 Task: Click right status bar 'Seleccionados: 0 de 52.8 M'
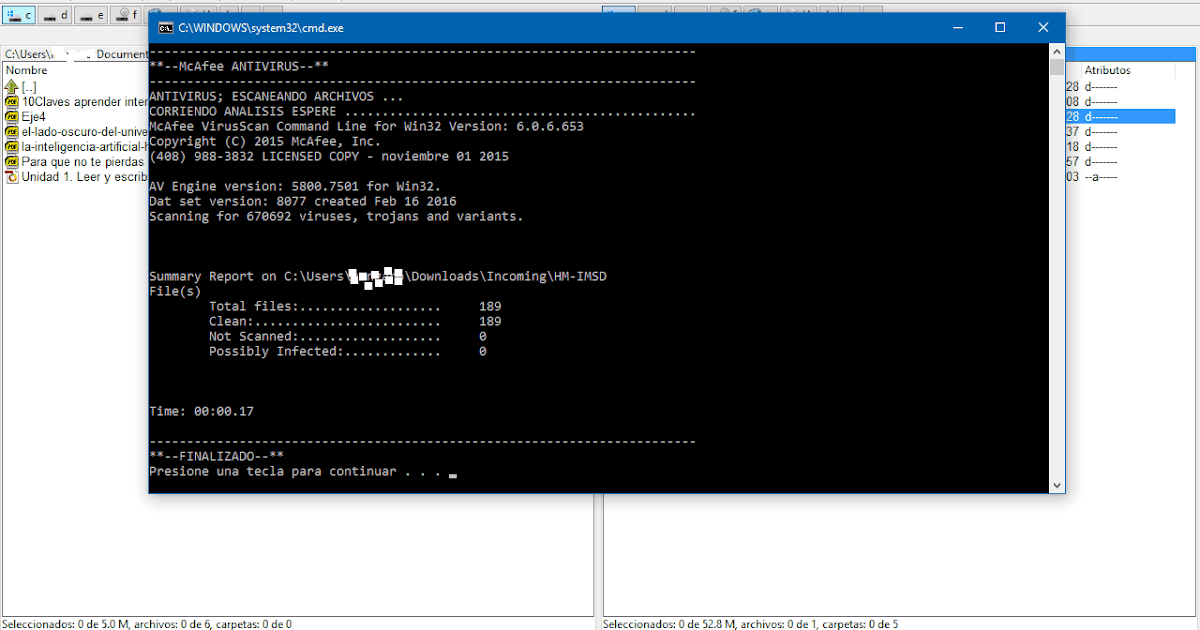(x=750, y=623)
